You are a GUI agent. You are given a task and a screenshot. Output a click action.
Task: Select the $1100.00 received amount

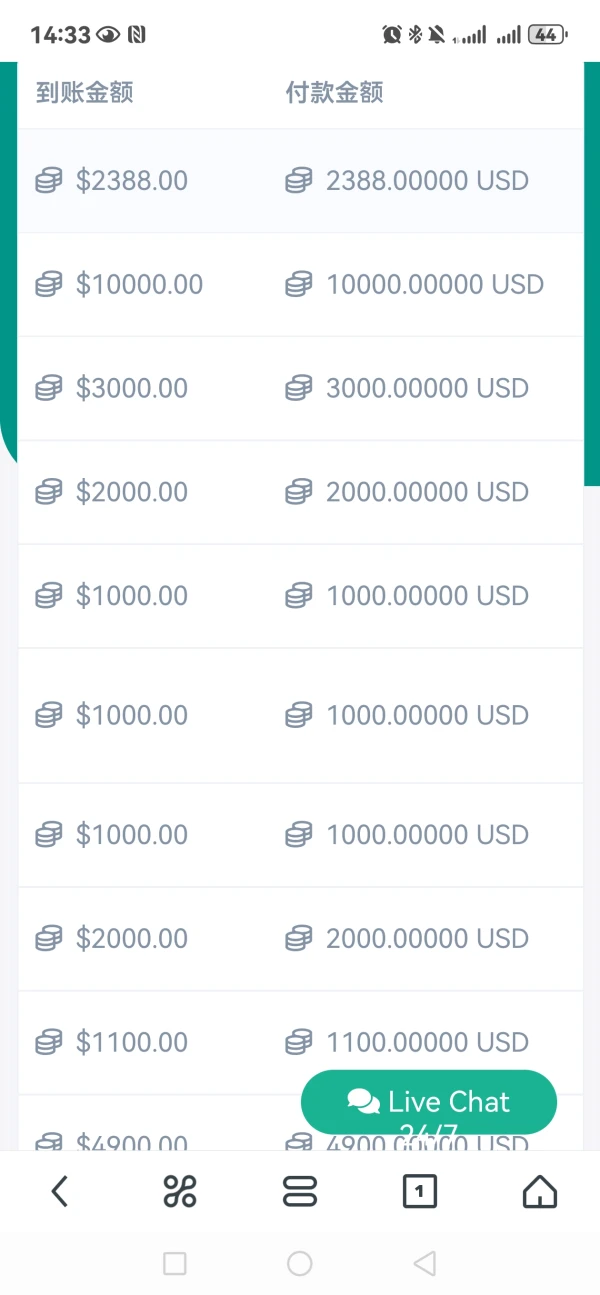coord(132,1042)
